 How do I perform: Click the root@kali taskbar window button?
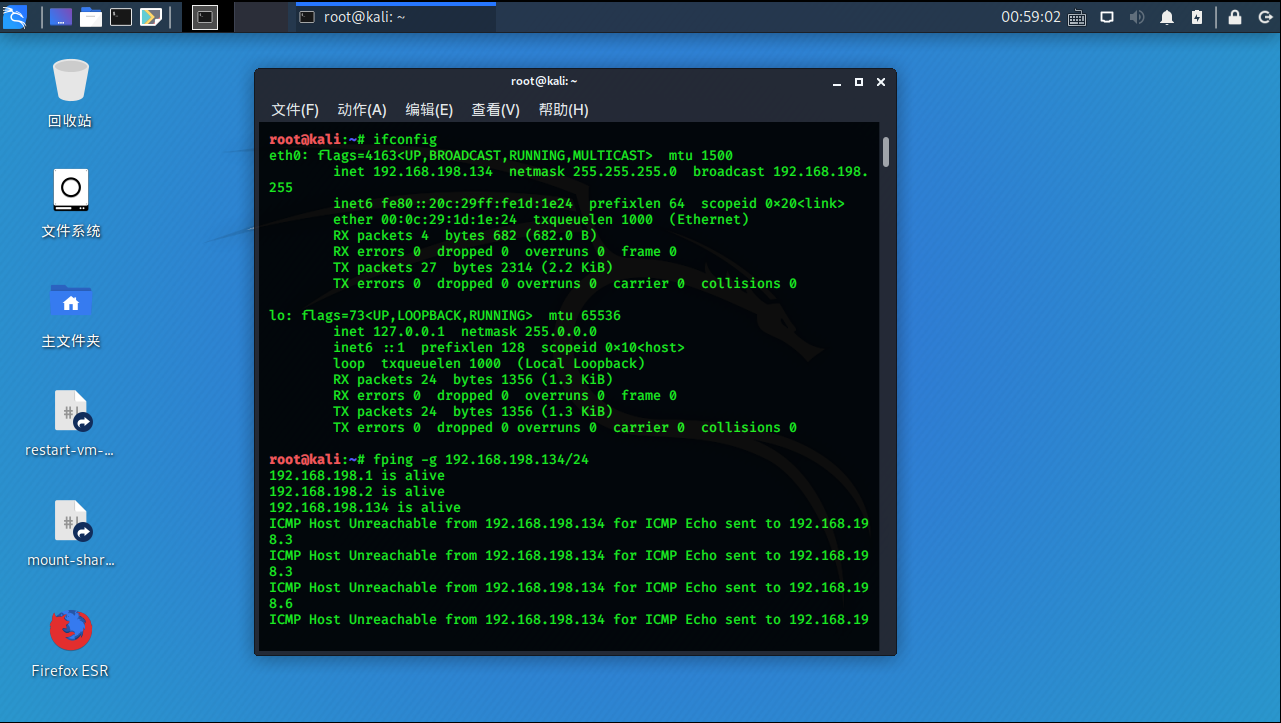pos(395,17)
